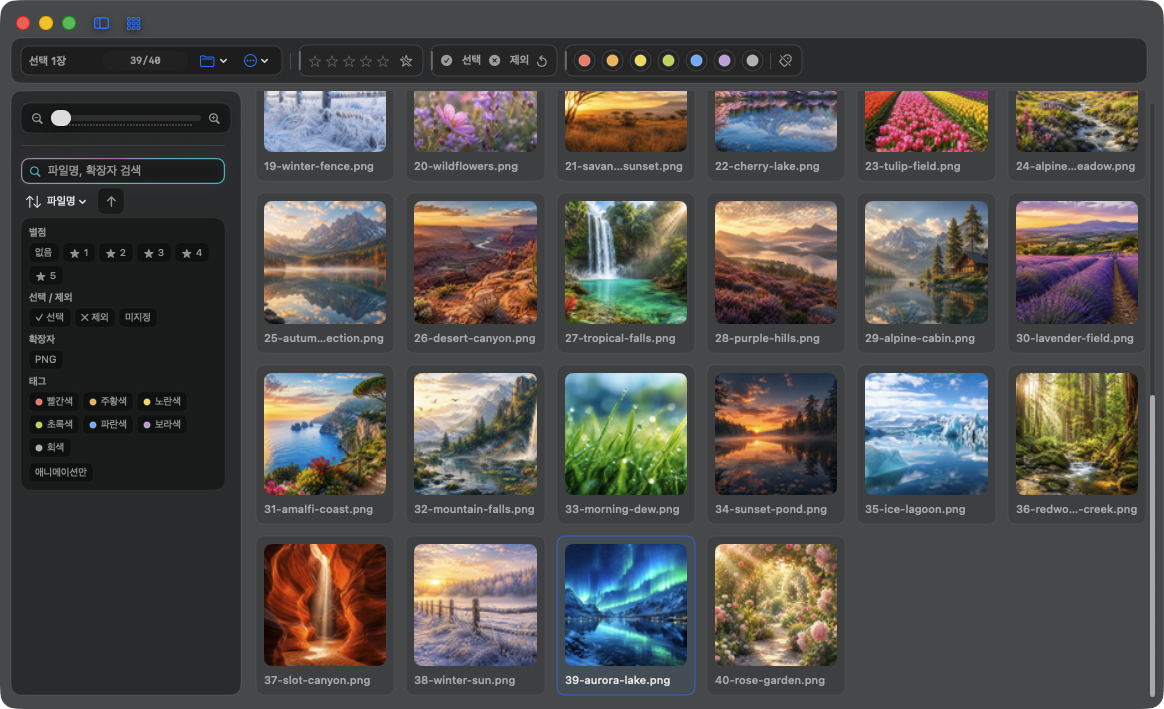
Task: Apply yellow color tag from toolbar
Action: [x=641, y=61]
